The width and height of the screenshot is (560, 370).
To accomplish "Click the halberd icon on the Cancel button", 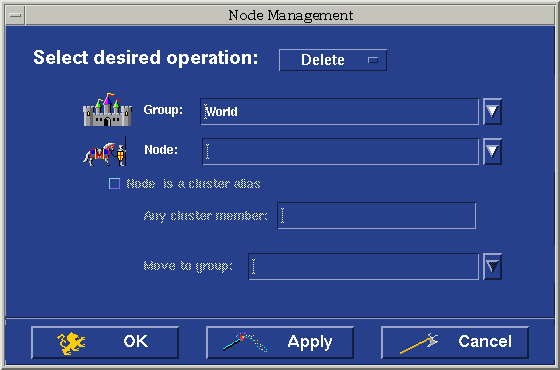I will [x=419, y=343].
